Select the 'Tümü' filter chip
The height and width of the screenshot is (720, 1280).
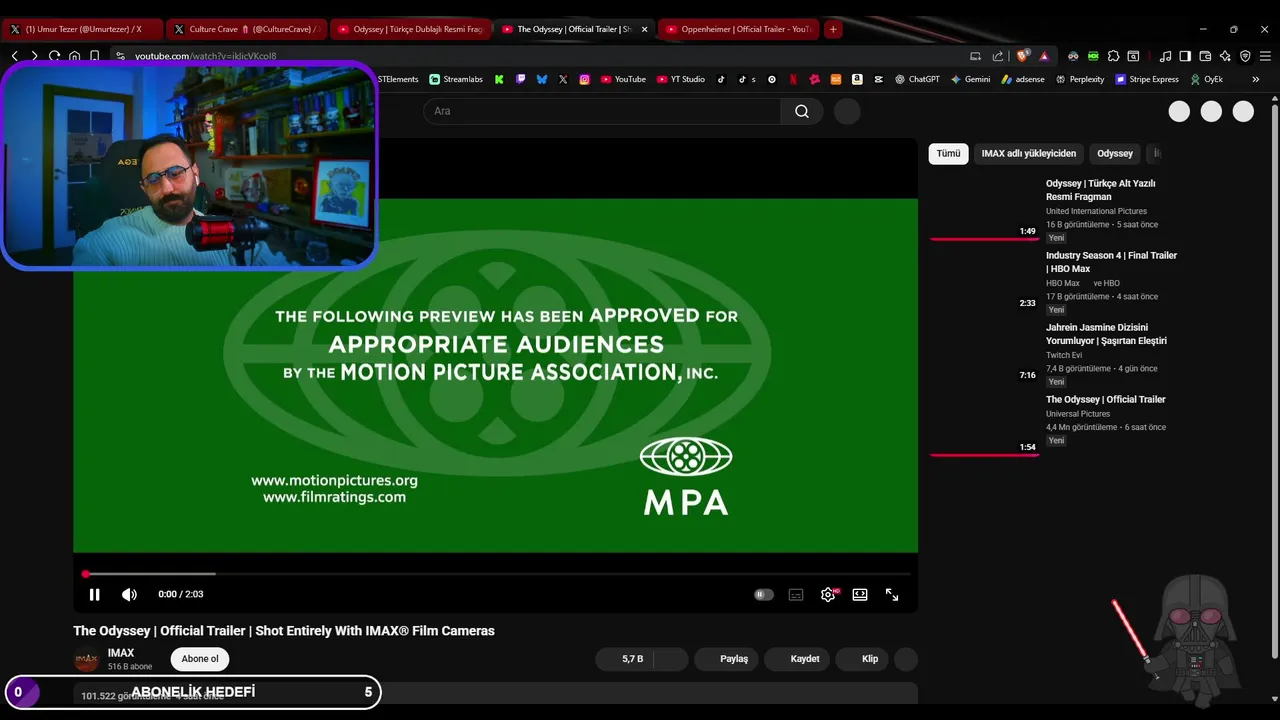point(948,153)
